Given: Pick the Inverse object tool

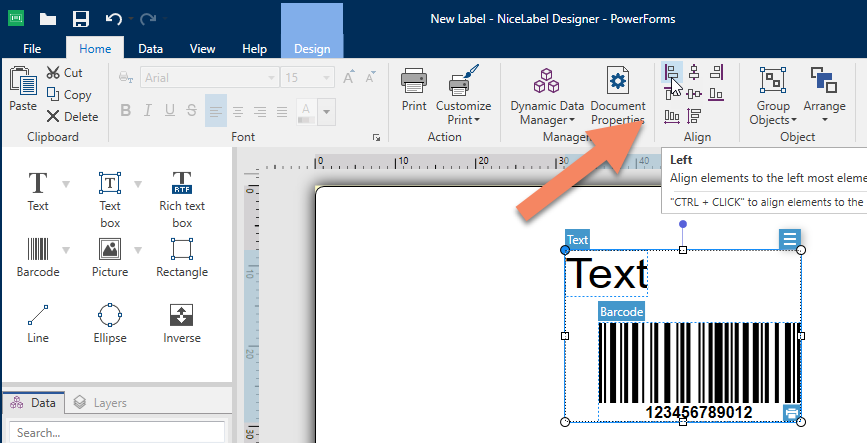Looking at the screenshot, I should point(181,324).
